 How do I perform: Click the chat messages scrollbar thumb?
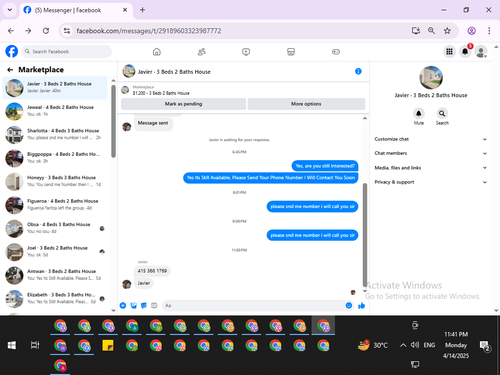(x=365, y=234)
